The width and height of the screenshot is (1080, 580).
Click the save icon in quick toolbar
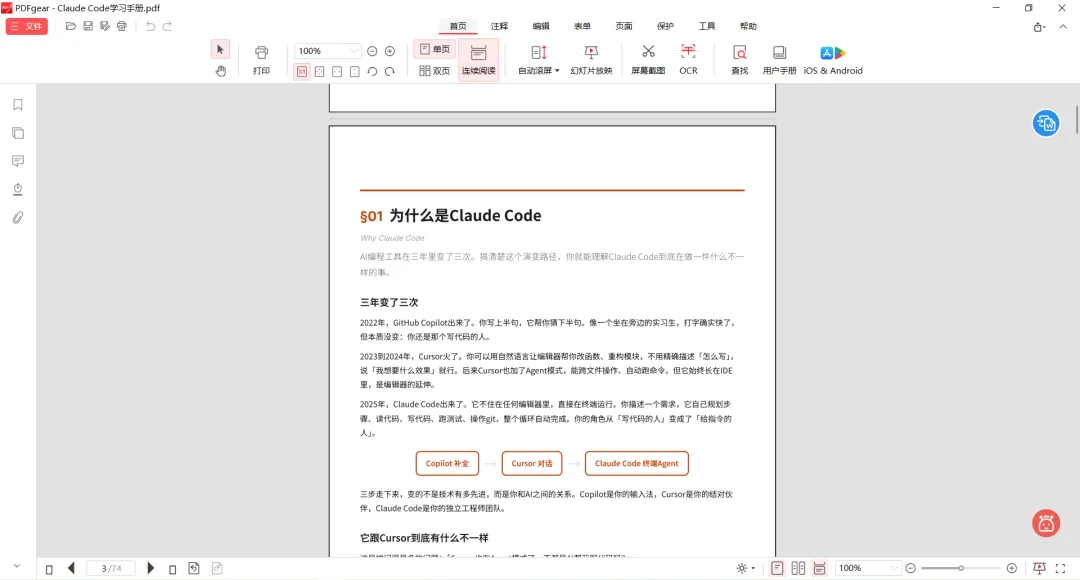tap(87, 26)
